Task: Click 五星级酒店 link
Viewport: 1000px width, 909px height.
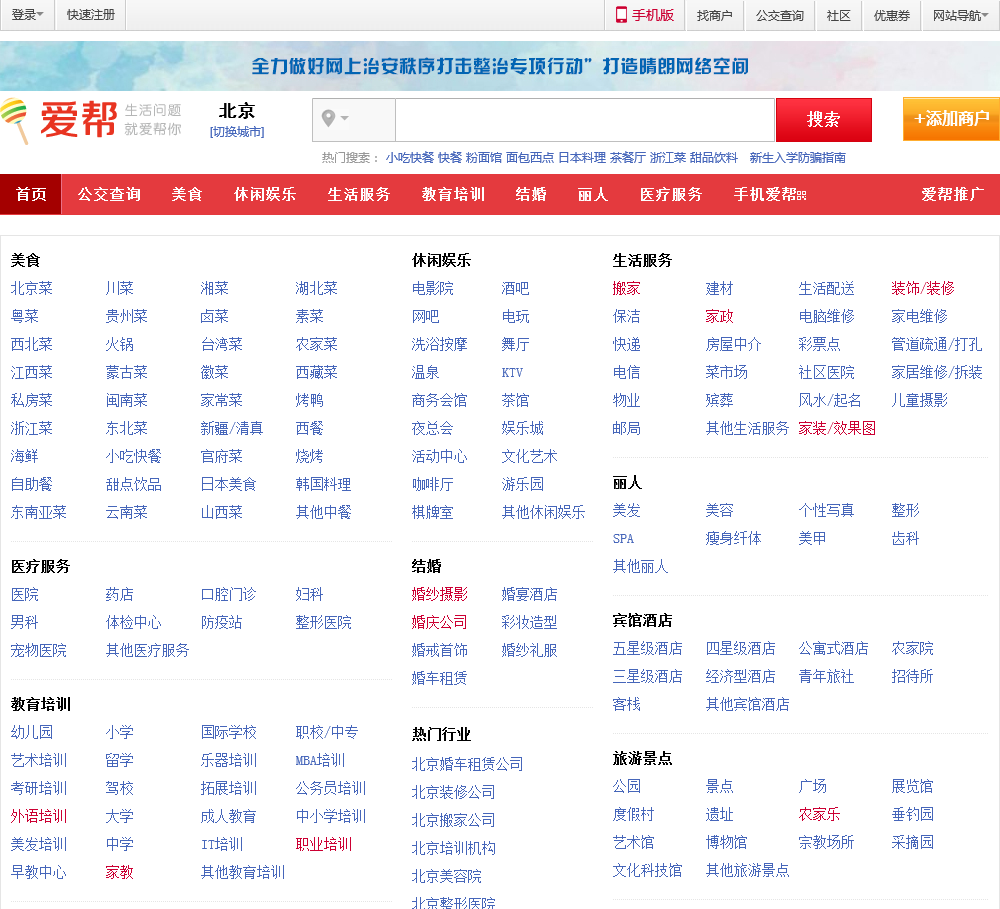Action: click(x=647, y=649)
